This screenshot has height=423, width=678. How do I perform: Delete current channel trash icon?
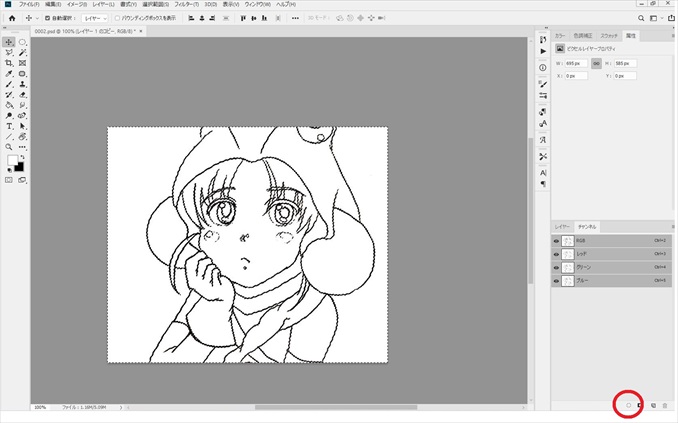[665, 405]
